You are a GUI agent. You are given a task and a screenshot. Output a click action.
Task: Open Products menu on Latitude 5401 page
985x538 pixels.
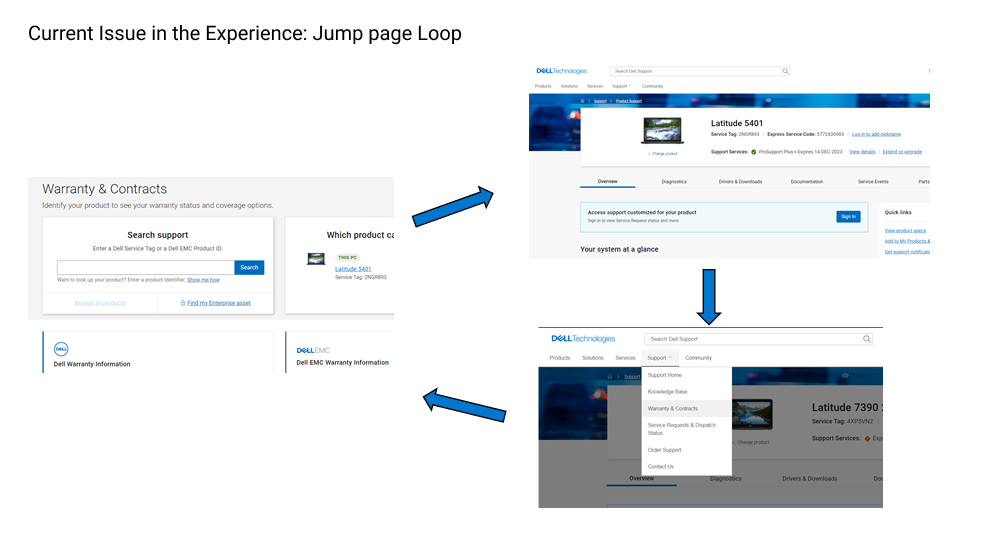pos(543,86)
